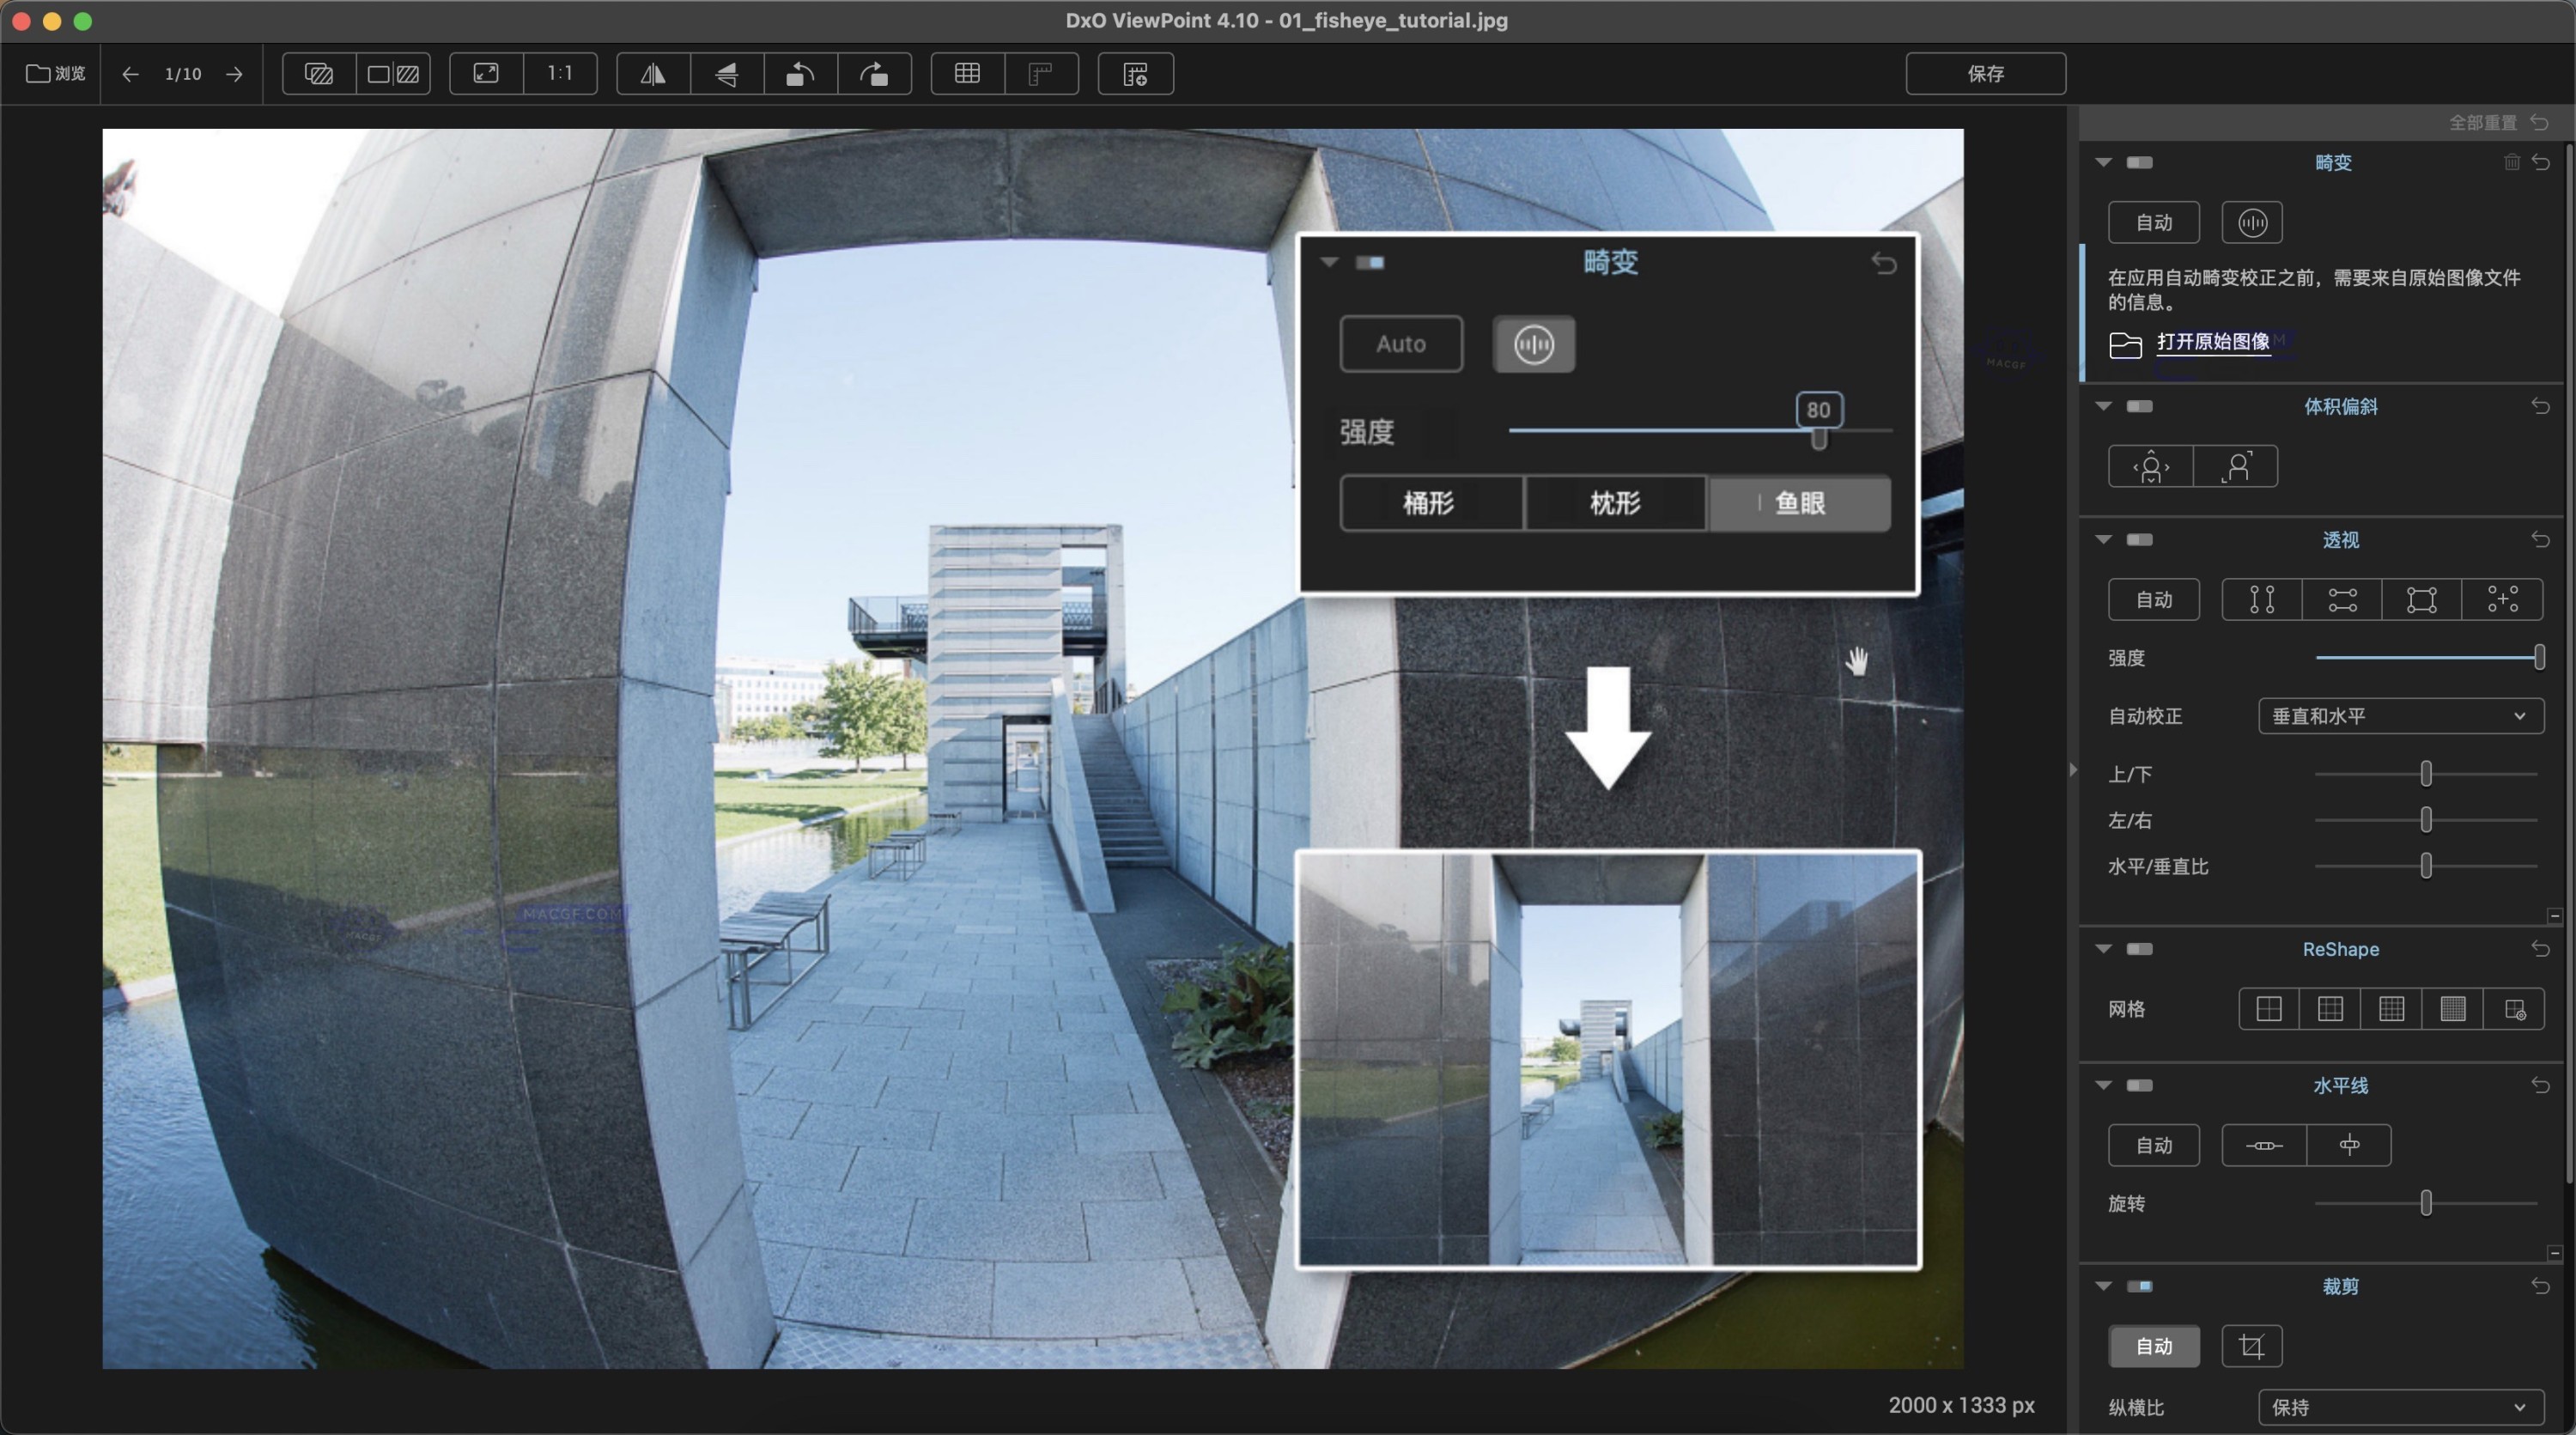Image resolution: width=2576 pixels, height=1435 pixels.
Task: Click the 打开原始图像 link
Action: tap(2212, 342)
